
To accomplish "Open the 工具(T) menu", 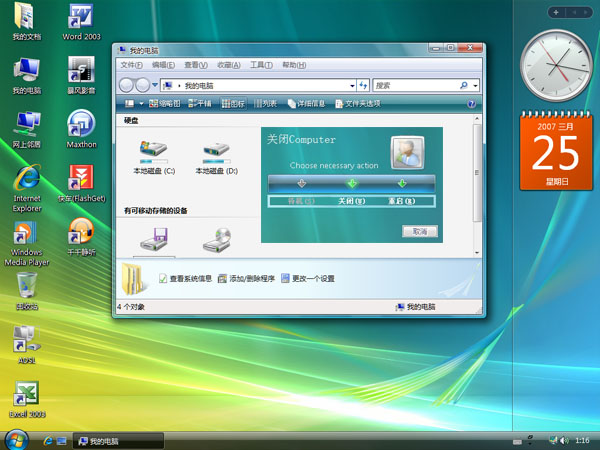I will pos(261,65).
